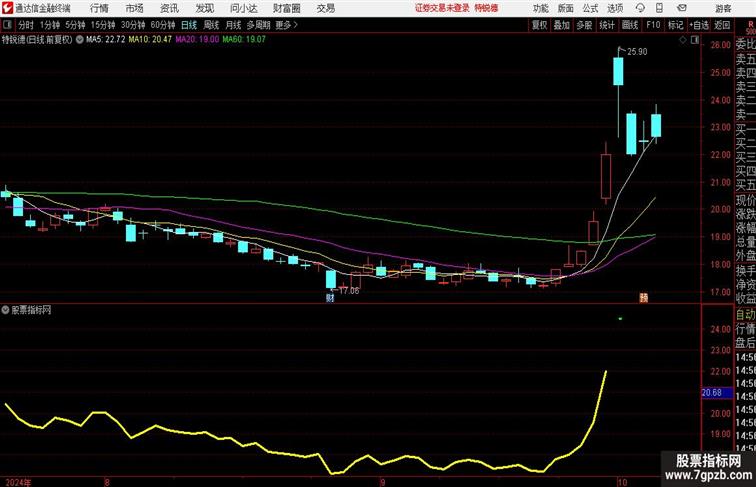Open the 发现 menu
Image resolution: width=756 pixels, height=487 pixels.
pyautogui.click(x=204, y=8)
